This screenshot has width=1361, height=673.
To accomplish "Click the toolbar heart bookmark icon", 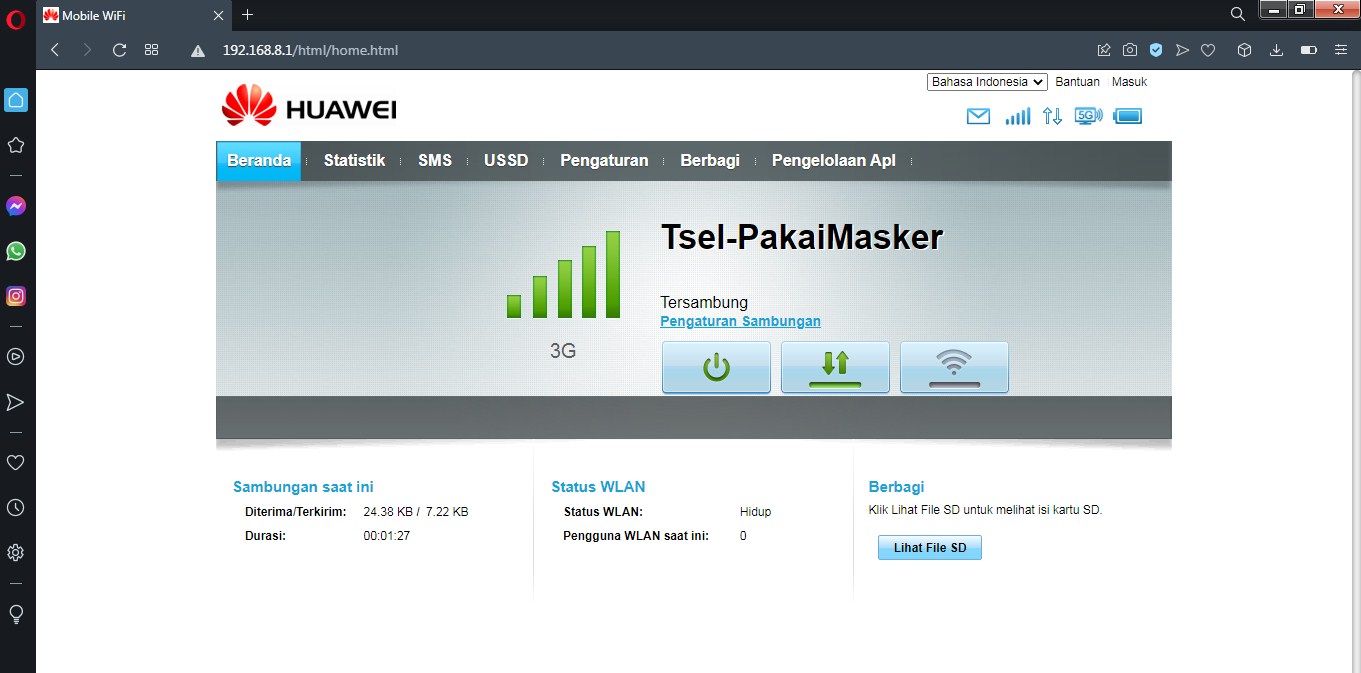I will [x=1208, y=49].
